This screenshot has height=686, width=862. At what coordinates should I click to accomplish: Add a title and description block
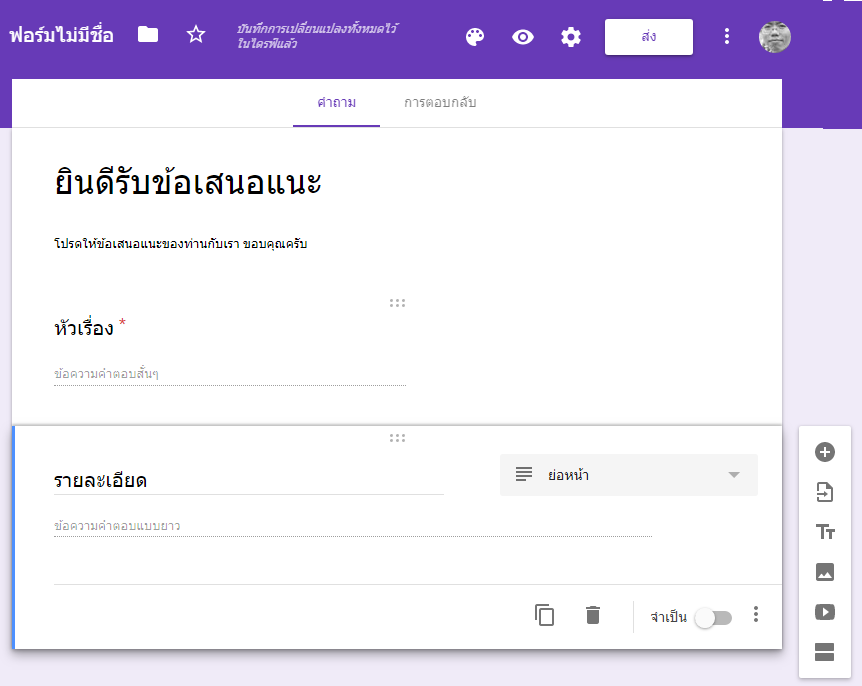[825, 532]
